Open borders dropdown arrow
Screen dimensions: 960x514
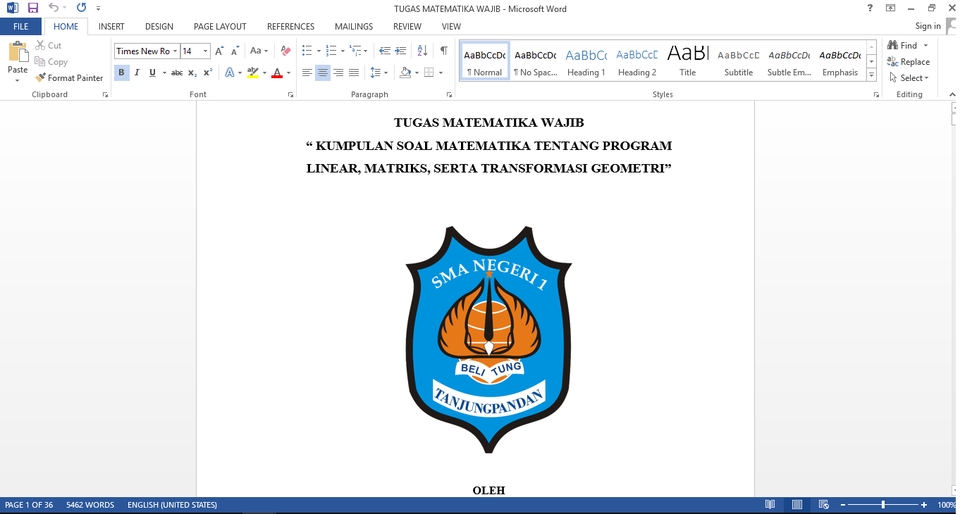pyautogui.click(x=441, y=73)
